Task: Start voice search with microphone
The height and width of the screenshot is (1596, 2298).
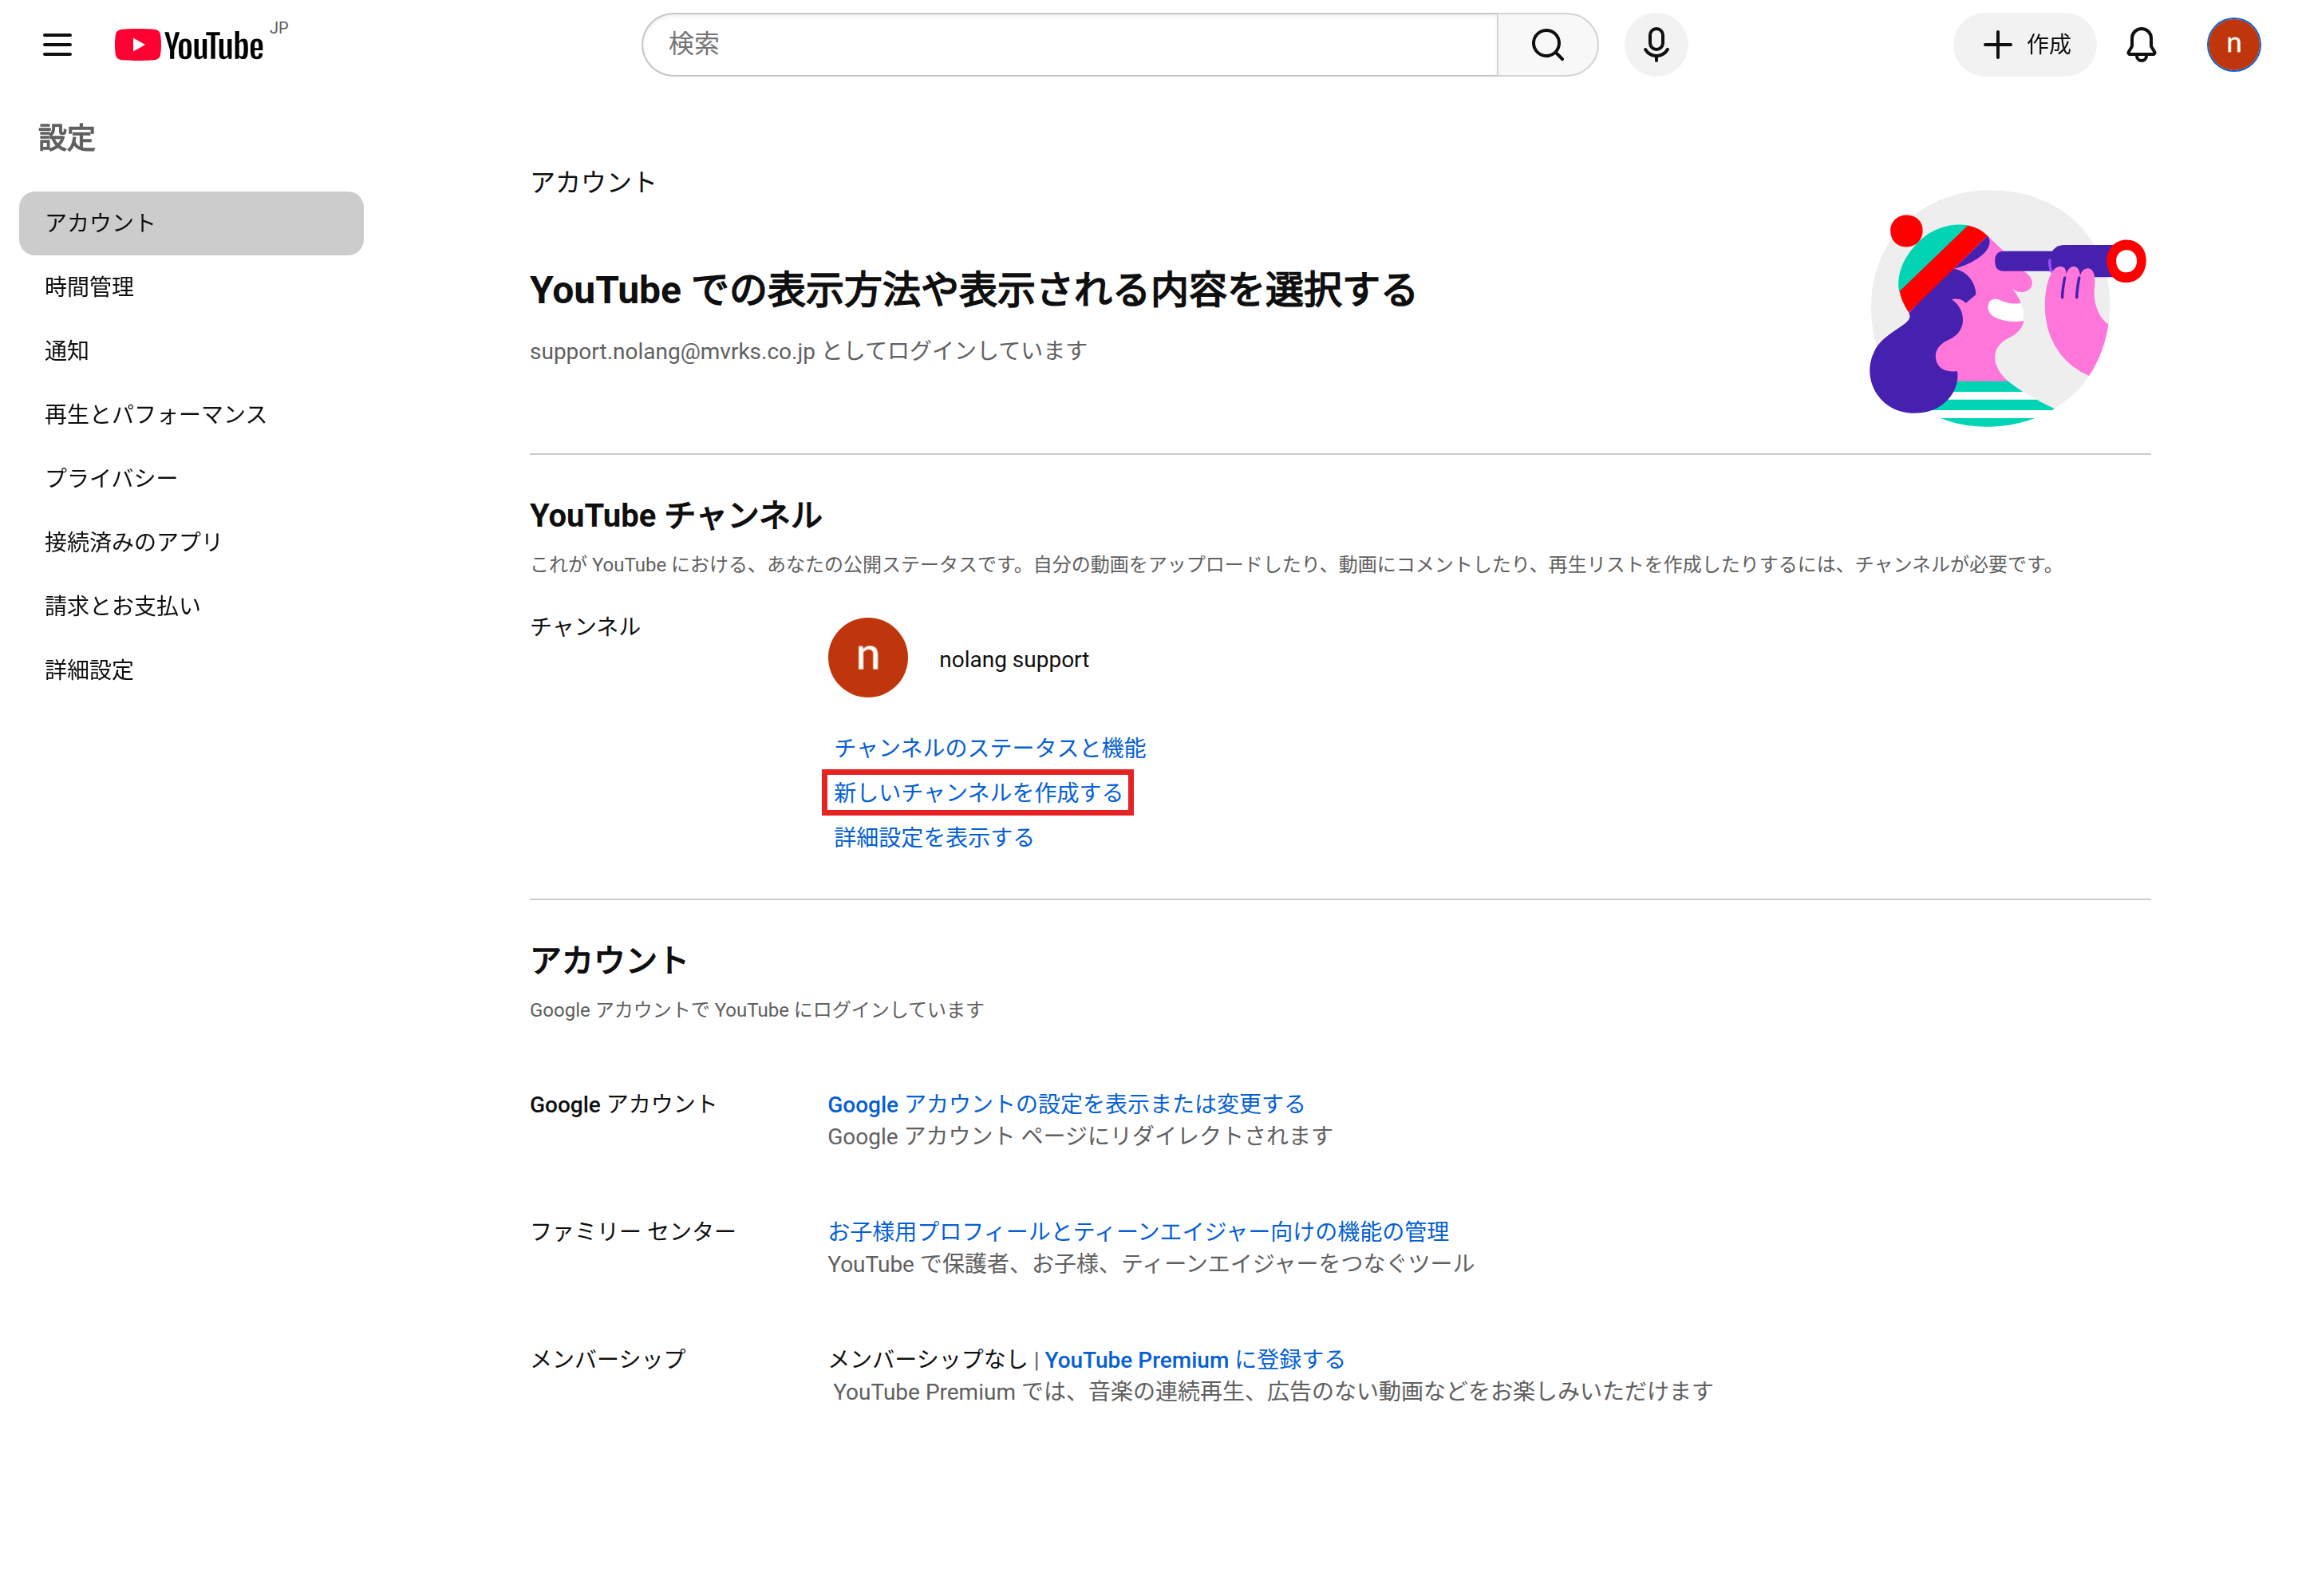Action: click(x=1655, y=45)
